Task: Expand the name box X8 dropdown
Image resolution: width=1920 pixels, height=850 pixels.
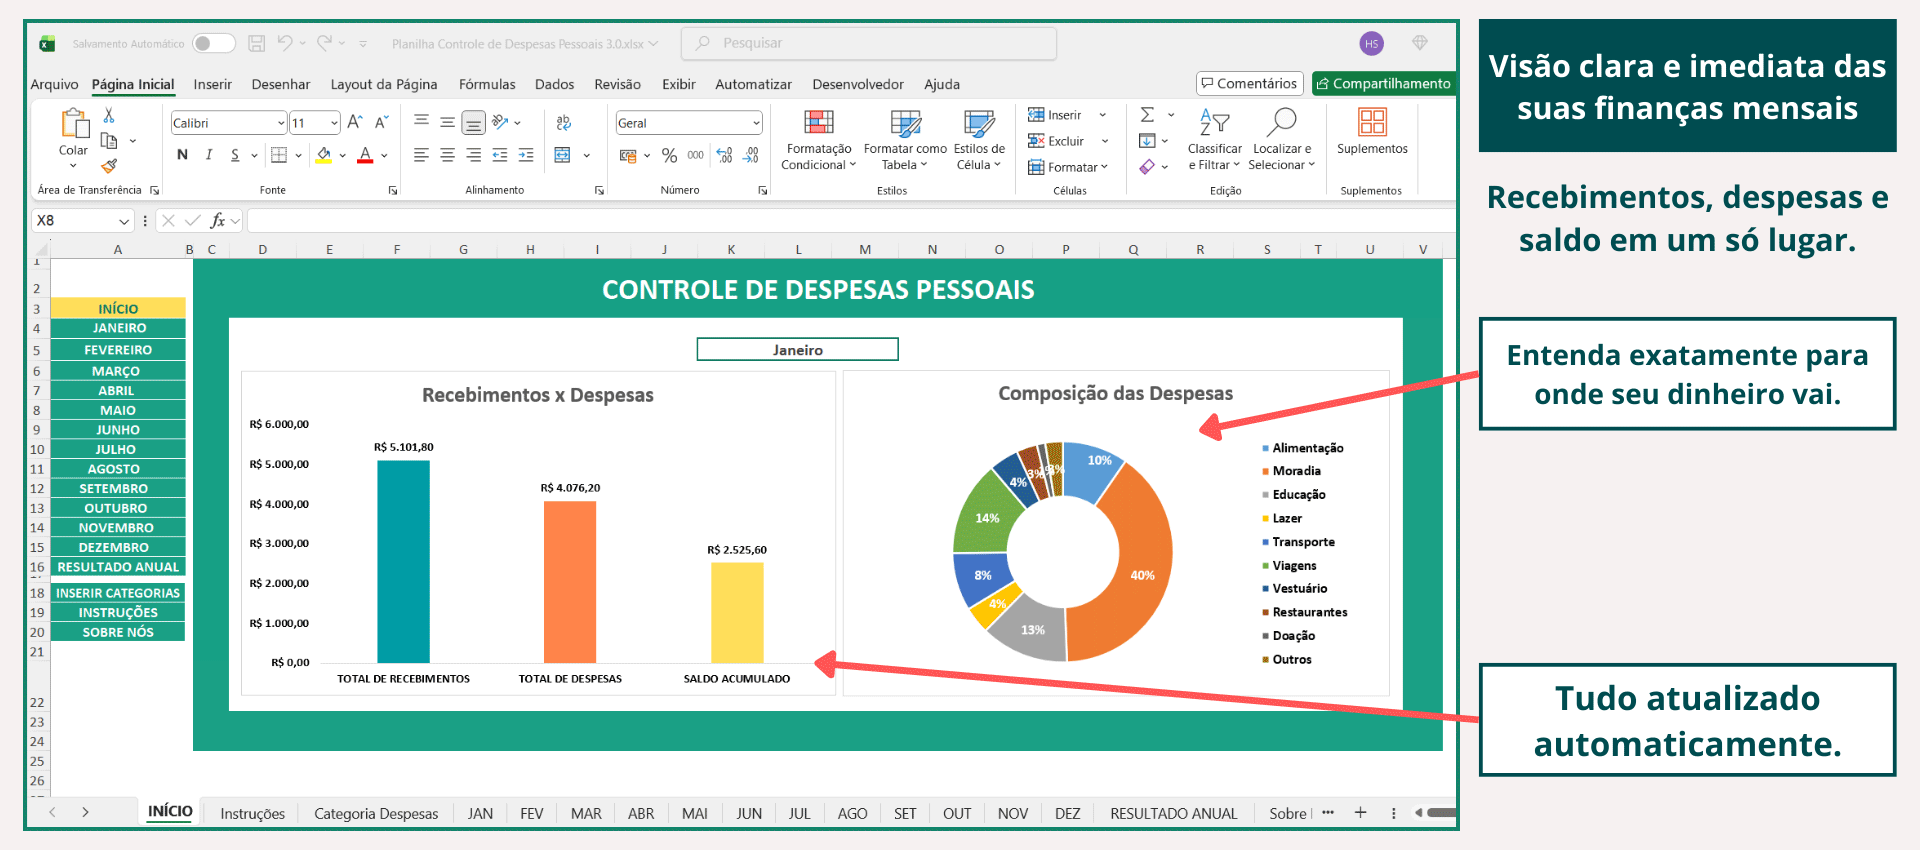Action: [x=124, y=221]
